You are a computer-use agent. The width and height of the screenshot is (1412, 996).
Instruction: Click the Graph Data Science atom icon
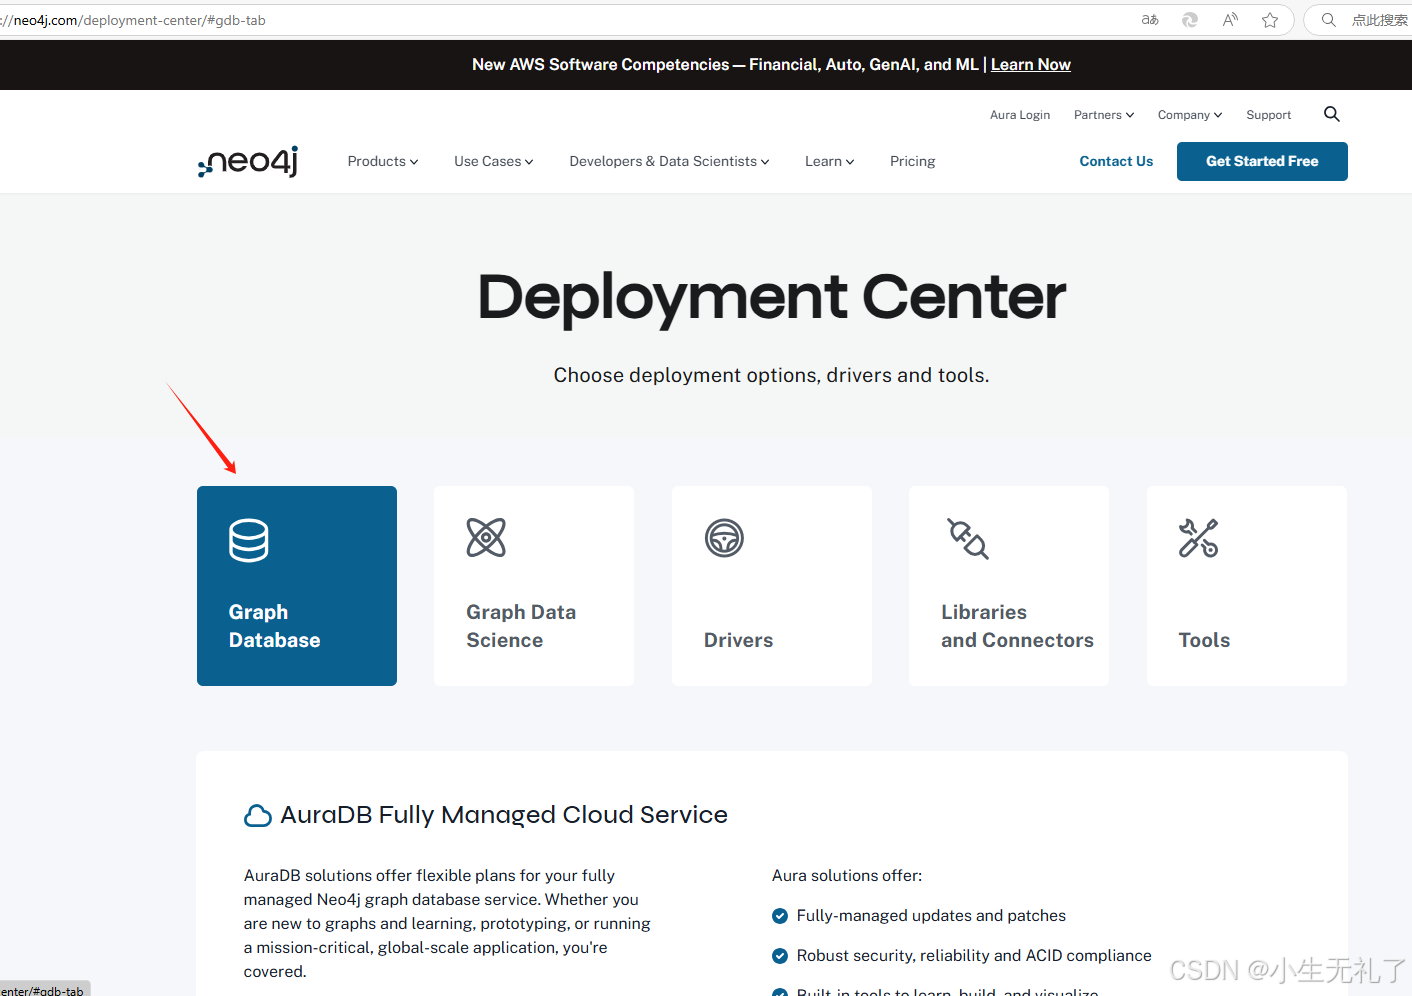click(x=486, y=538)
